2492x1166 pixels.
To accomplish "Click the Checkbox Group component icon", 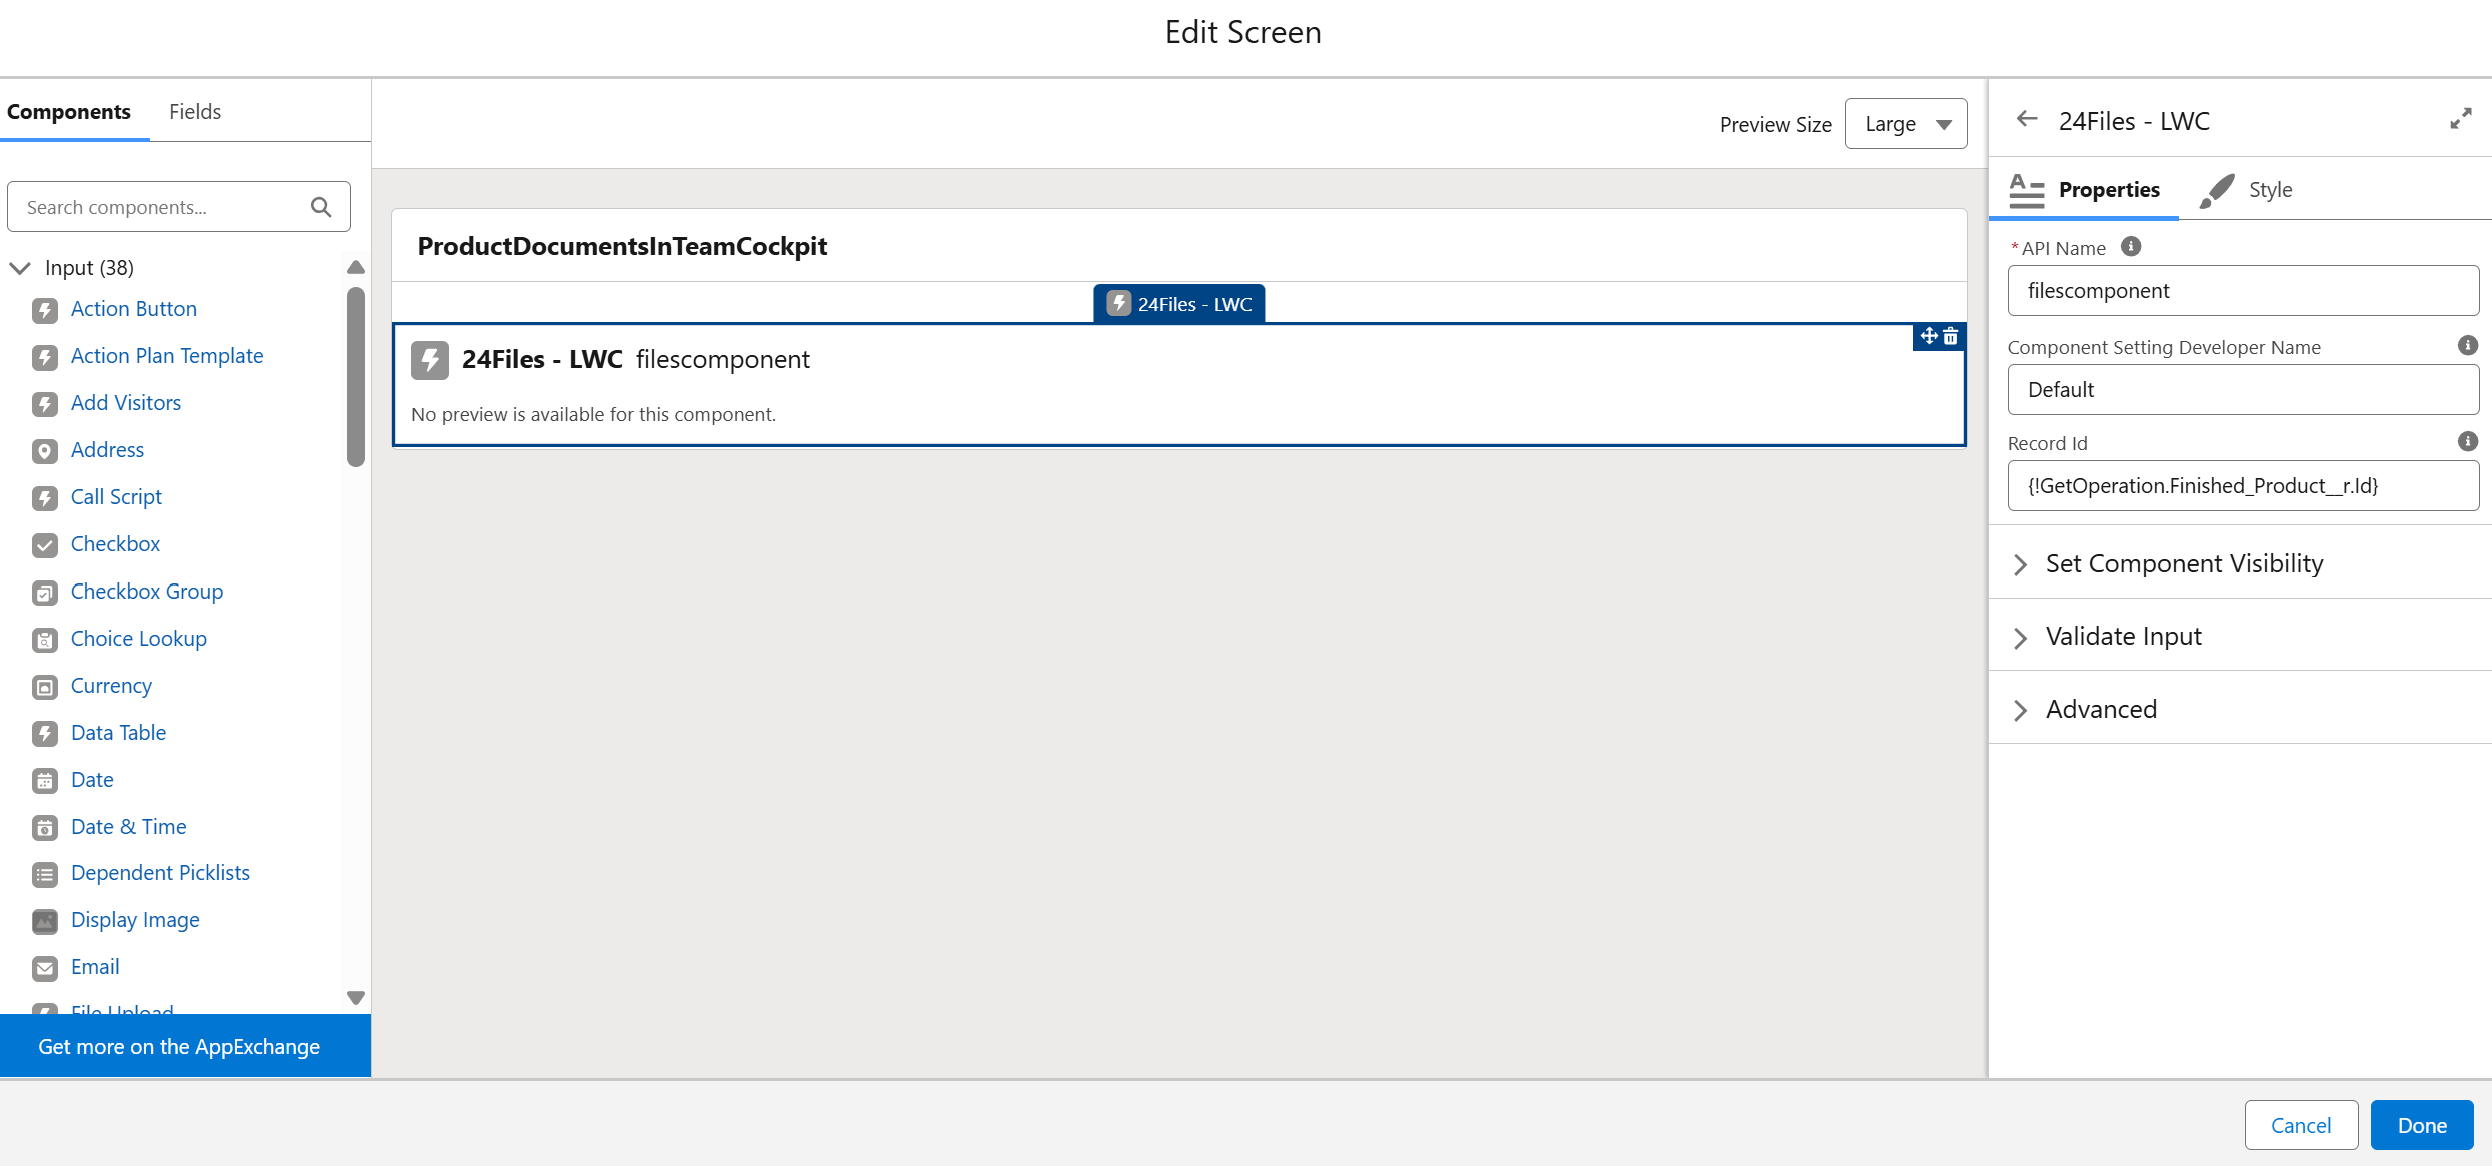I will point(45,593).
